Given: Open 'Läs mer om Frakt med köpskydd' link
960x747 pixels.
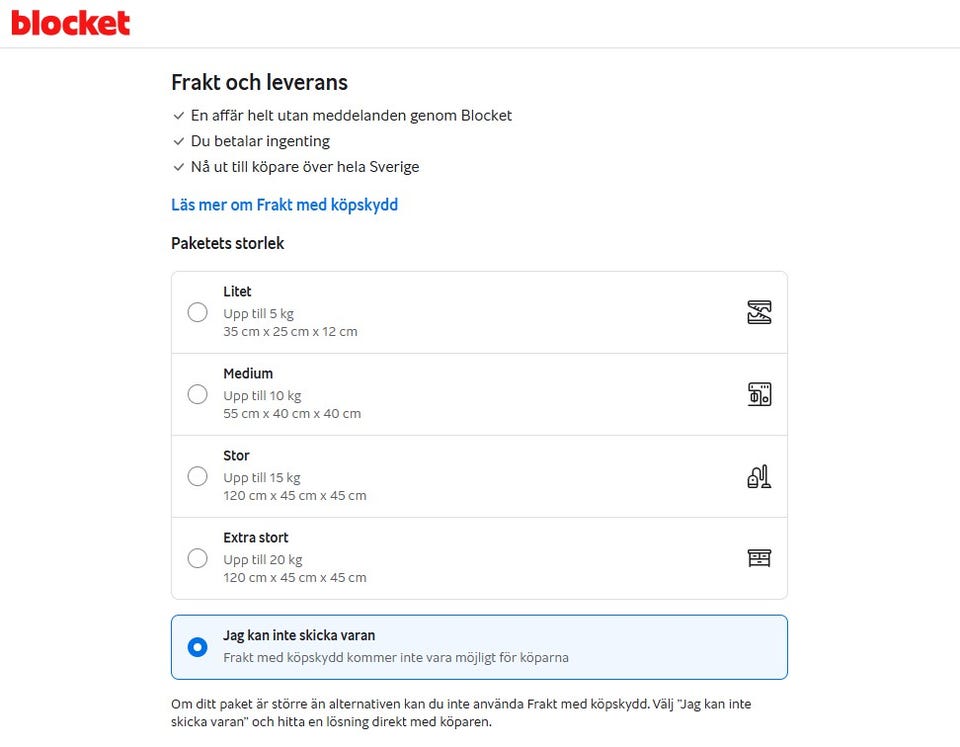Looking at the screenshot, I should [284, 205].
